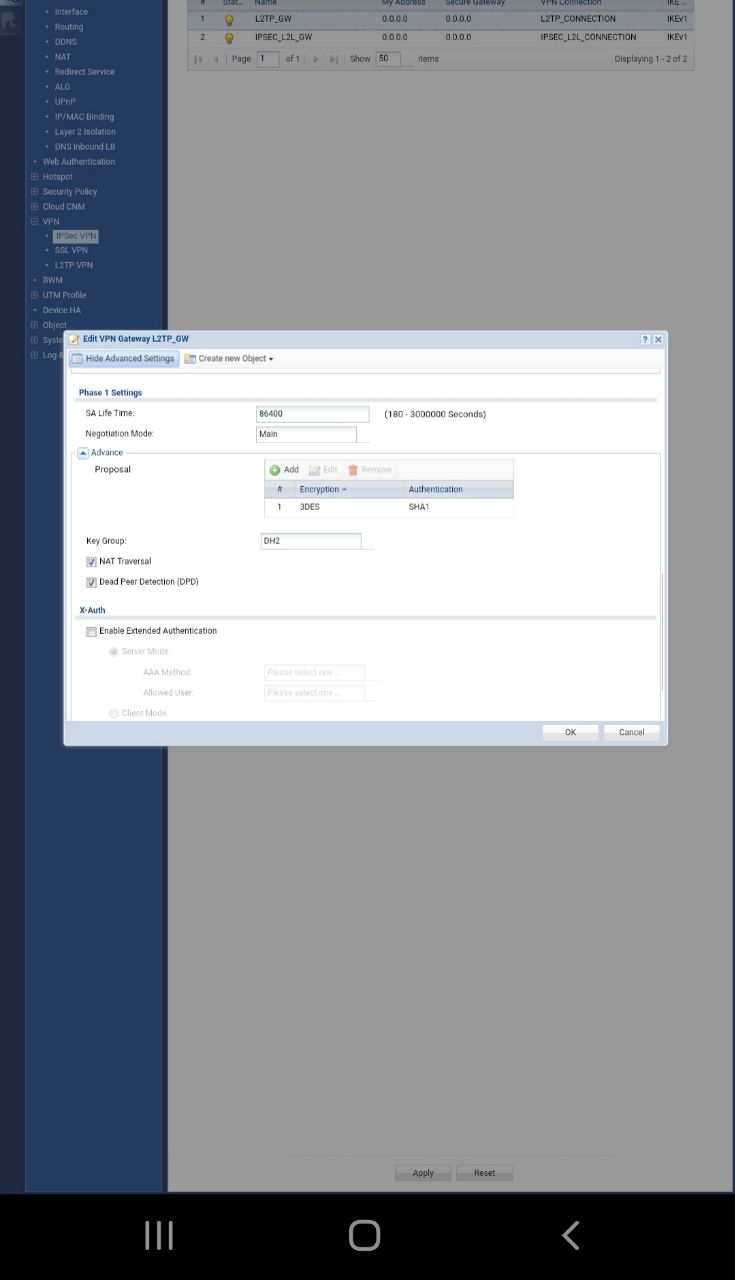Expand the Cloud CNM tree node
Image resolution: width=735 pixels, height=1280 pixels.
tap(35, 207)
